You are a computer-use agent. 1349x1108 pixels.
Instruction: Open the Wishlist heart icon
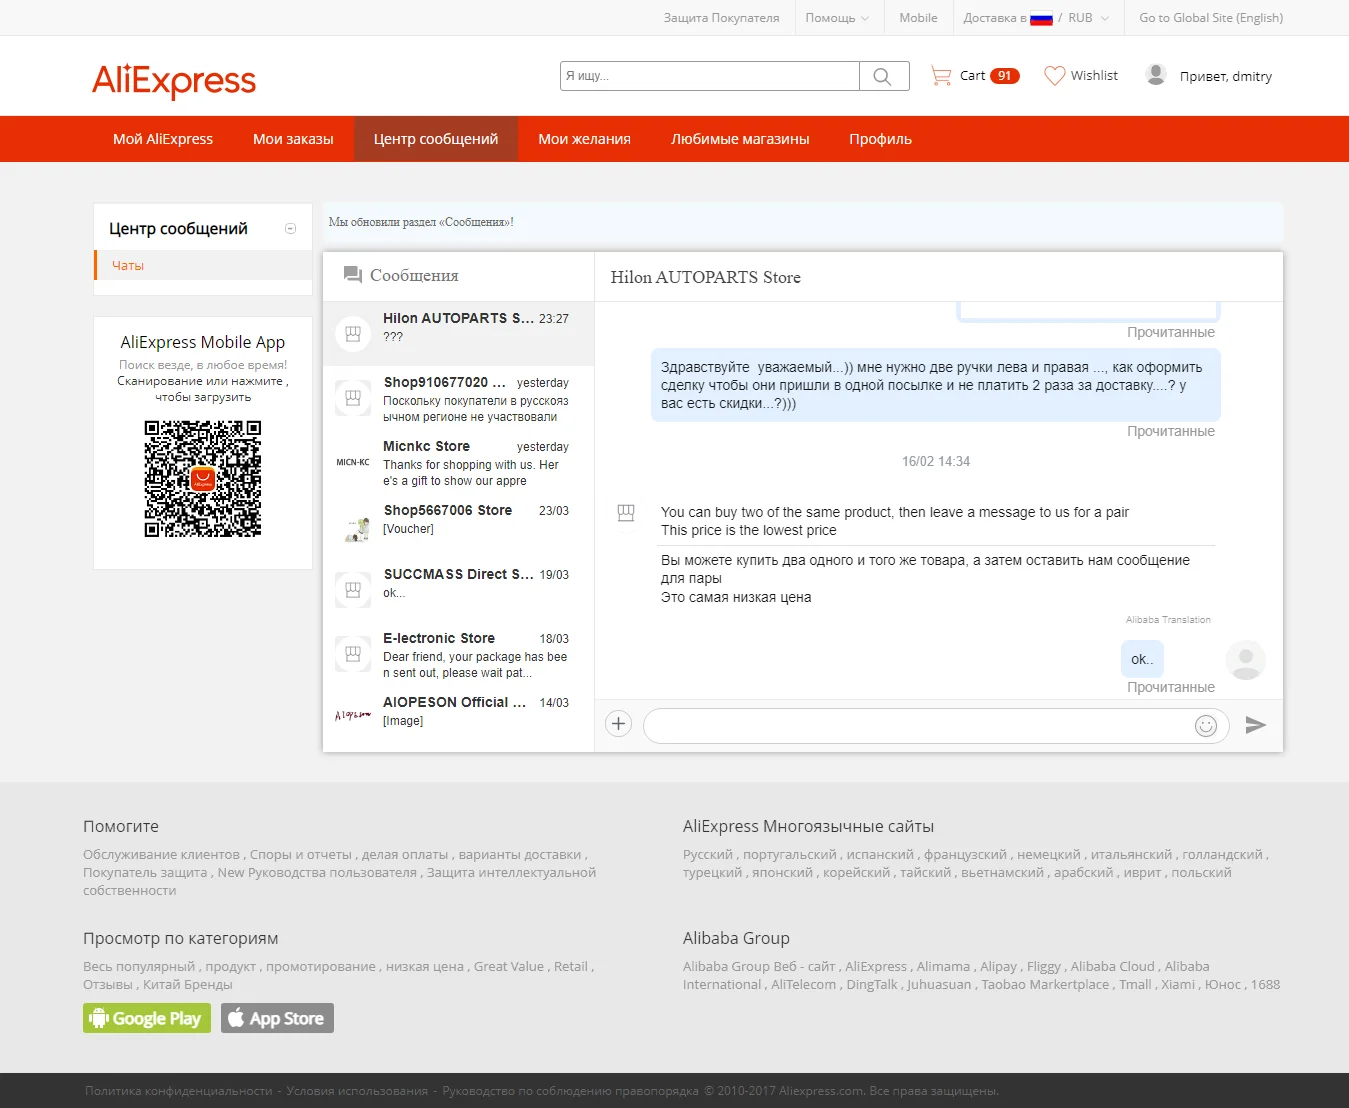1054,76
